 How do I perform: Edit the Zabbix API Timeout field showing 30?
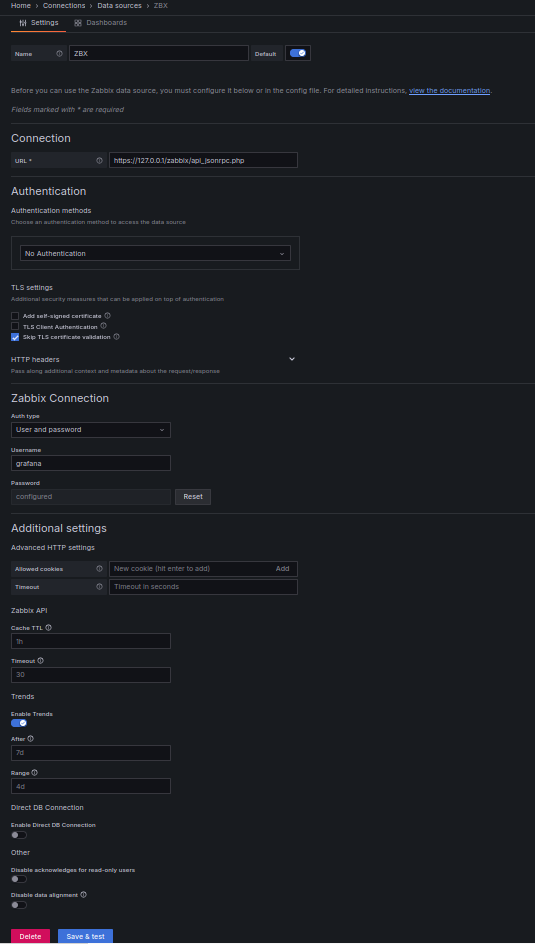pos(91,675)
